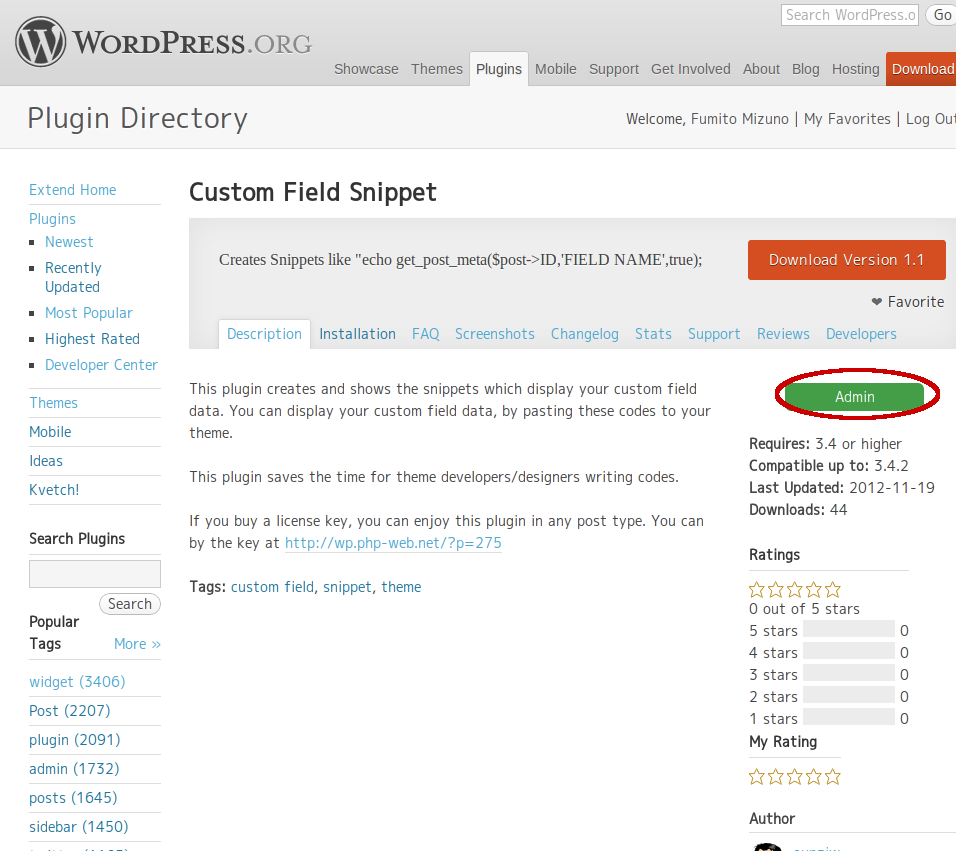The height and width of the screenshot is (851, 956).
Task: Browse Highest Rated plugins
Action: point(93,339)
